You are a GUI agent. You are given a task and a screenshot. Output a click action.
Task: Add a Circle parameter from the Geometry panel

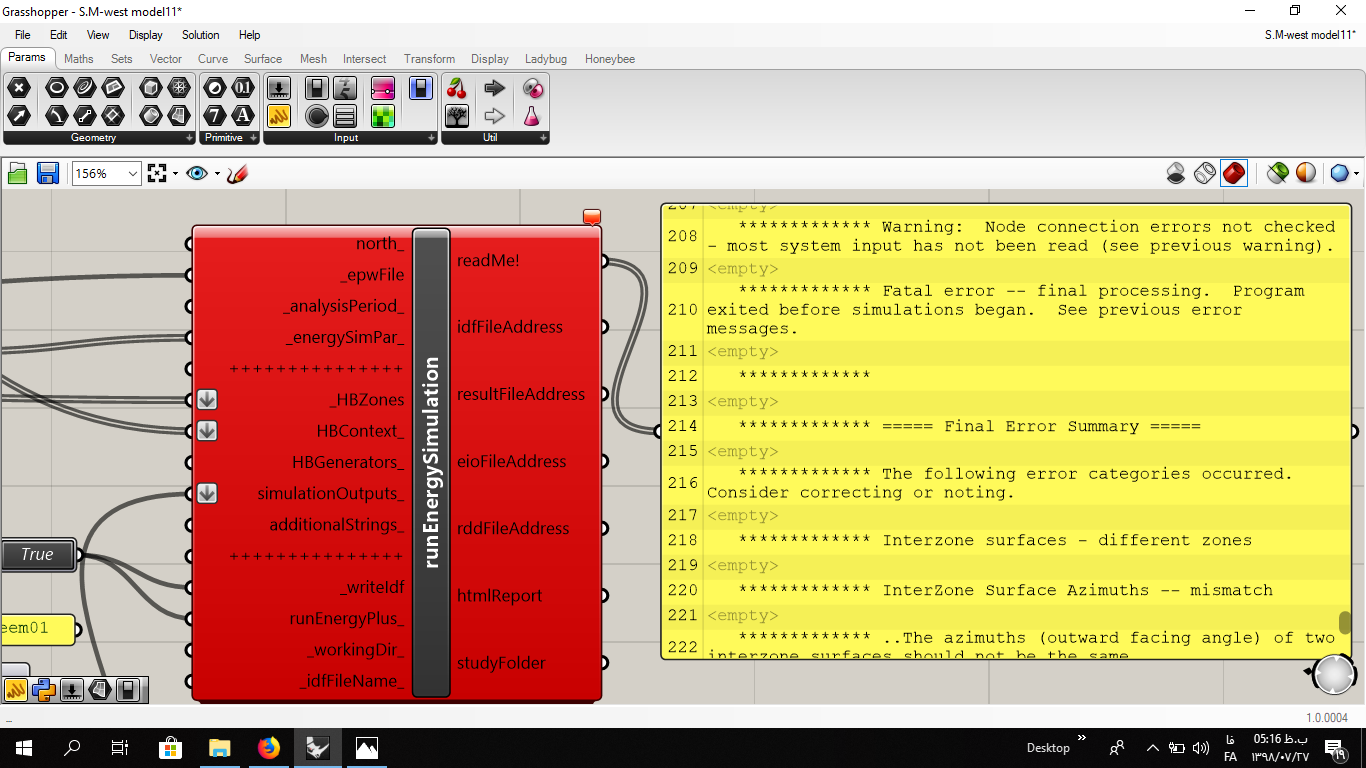tap(56, 88)
